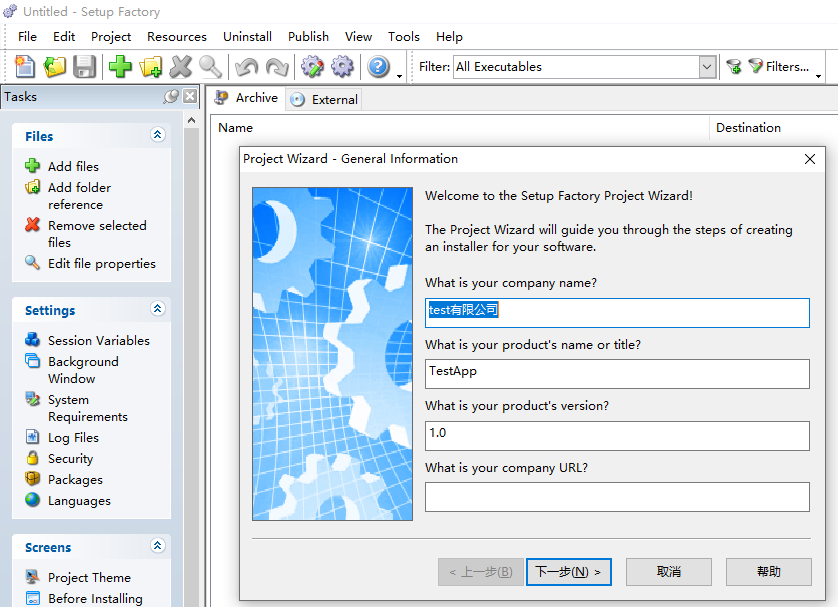Switch to the Archive tab
The image size is (838, 607).
tap(246, 98)
